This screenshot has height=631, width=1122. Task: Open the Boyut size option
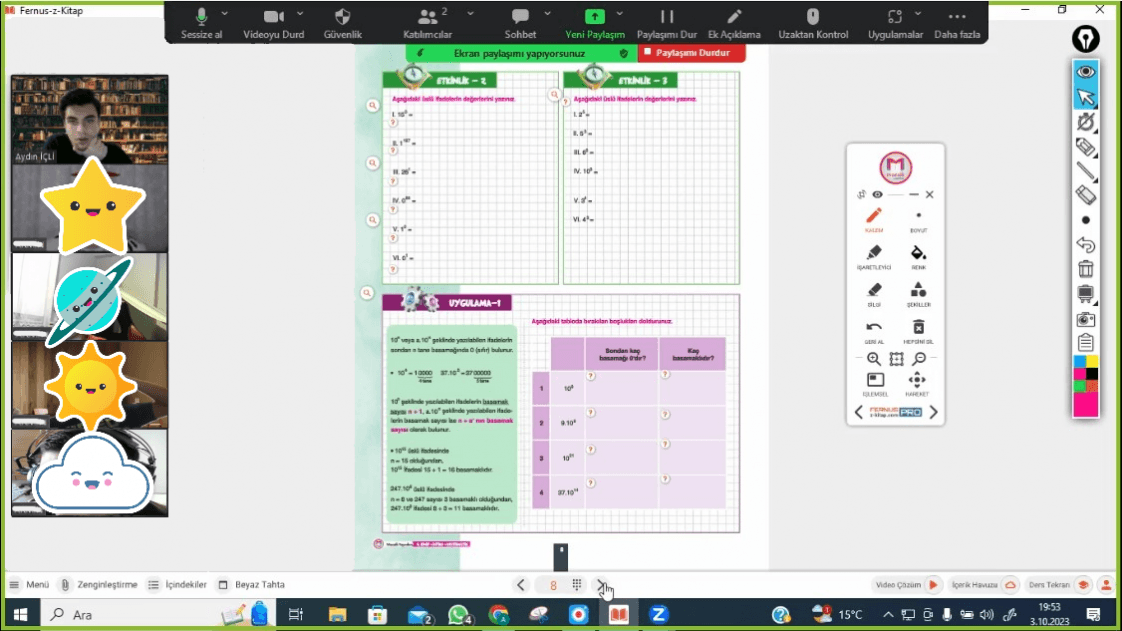(x=918, y=220)
